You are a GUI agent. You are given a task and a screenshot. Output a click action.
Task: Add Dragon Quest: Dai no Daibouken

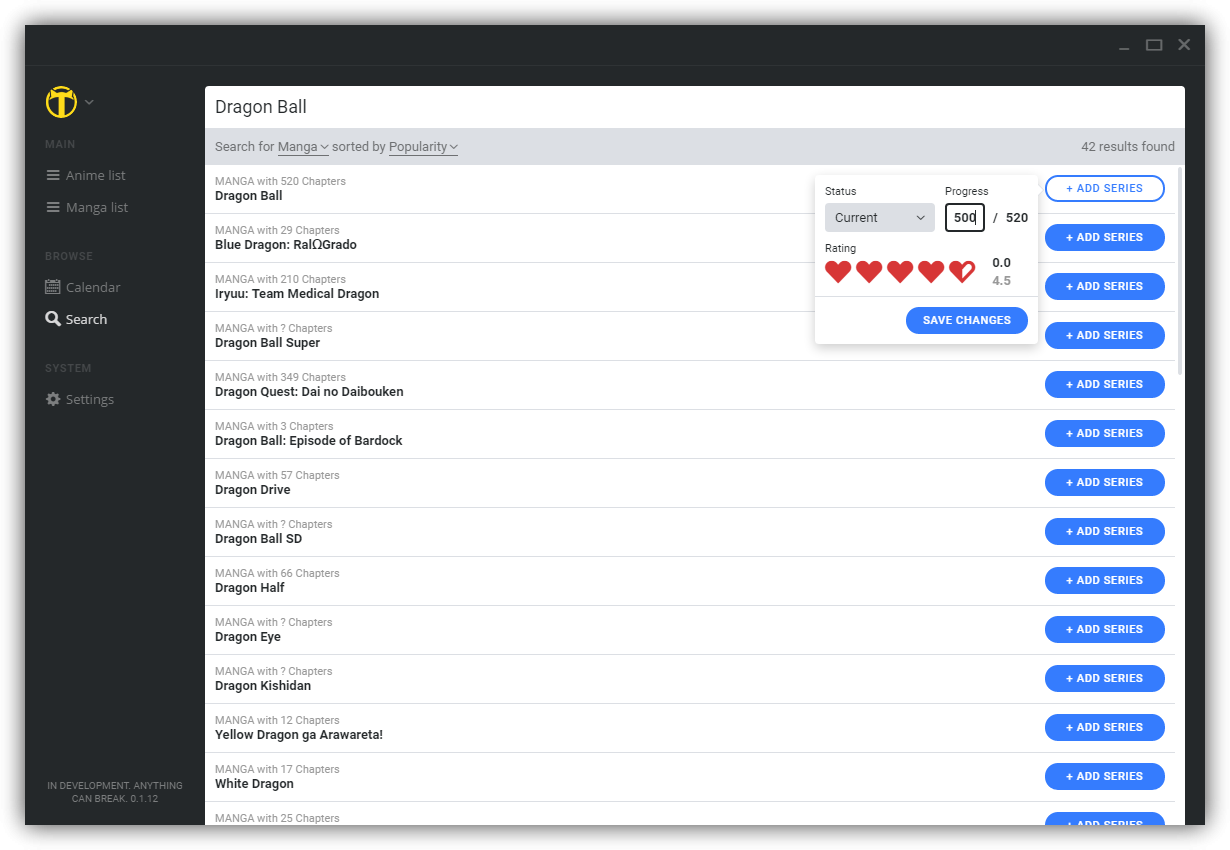pyautogui.click(x=1105, y=384)
